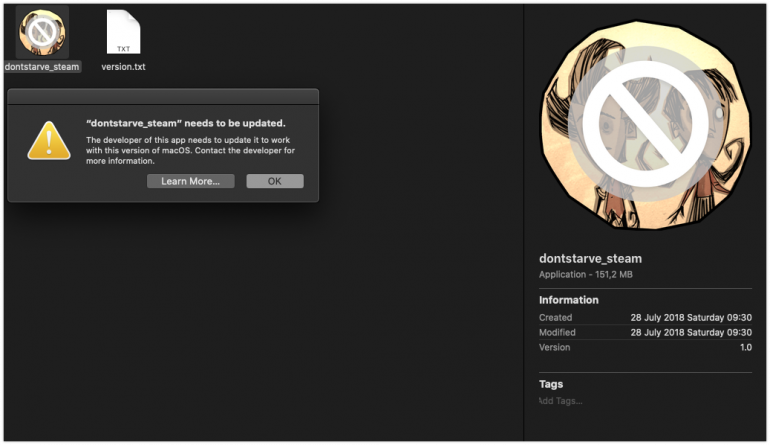The image size is (770, 445).
Task: Click the dontstarve_steam file name label
Action: point(42,67)
